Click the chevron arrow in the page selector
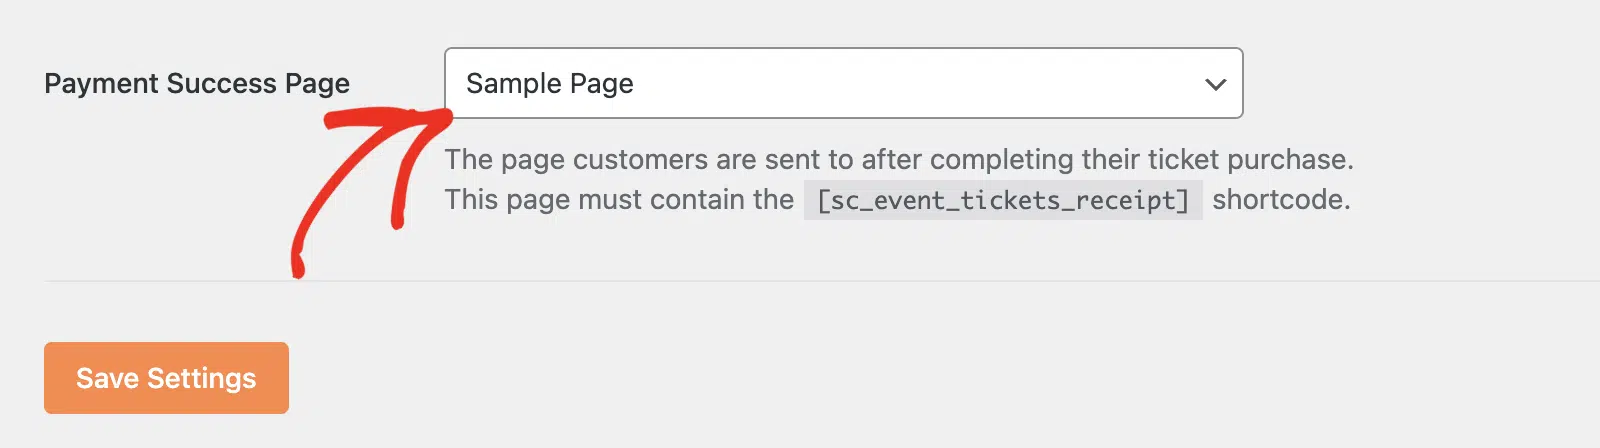Viewport: 1600px width, 448px height. click(1215, 84)
